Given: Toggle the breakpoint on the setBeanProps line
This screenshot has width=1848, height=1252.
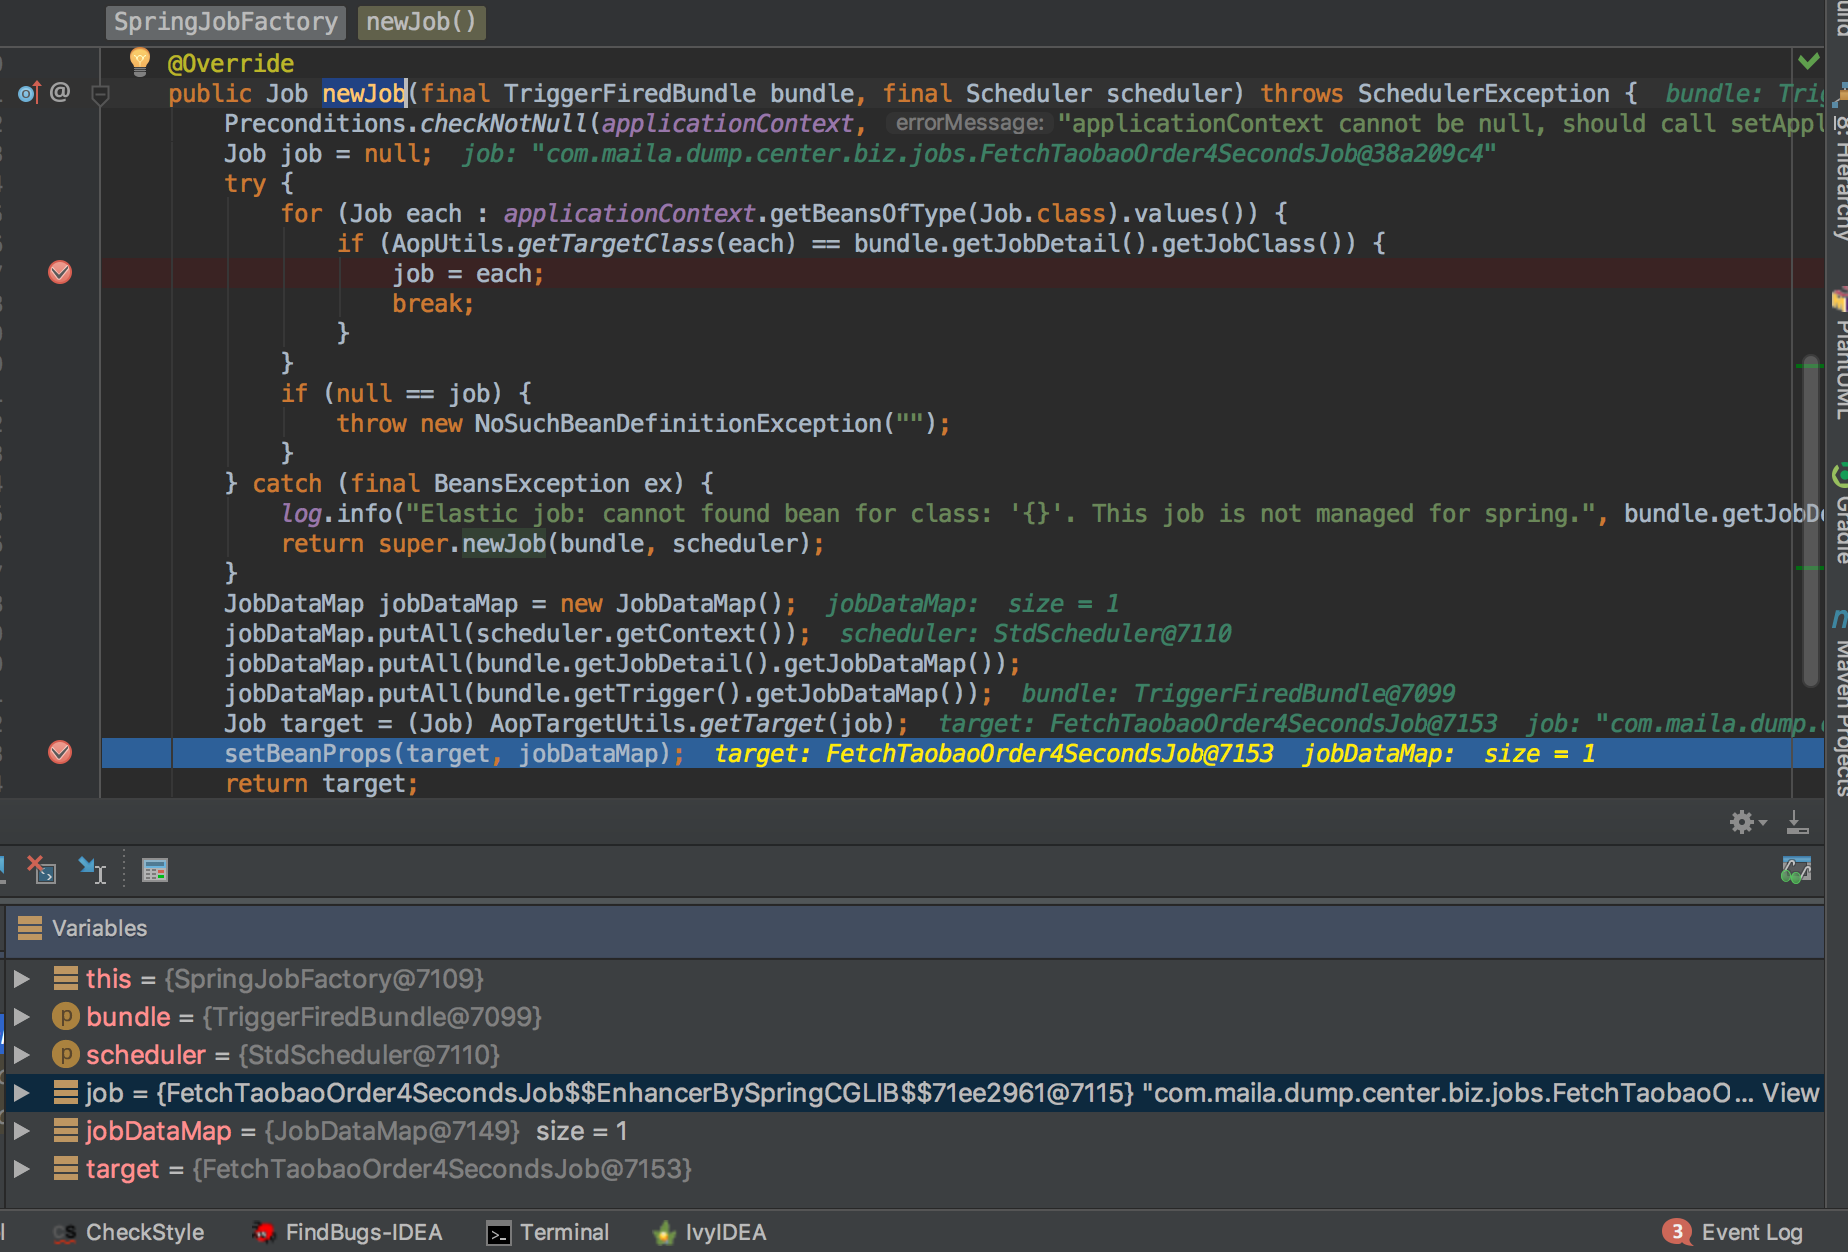Looking at the screenshot, I should (60, 753).
